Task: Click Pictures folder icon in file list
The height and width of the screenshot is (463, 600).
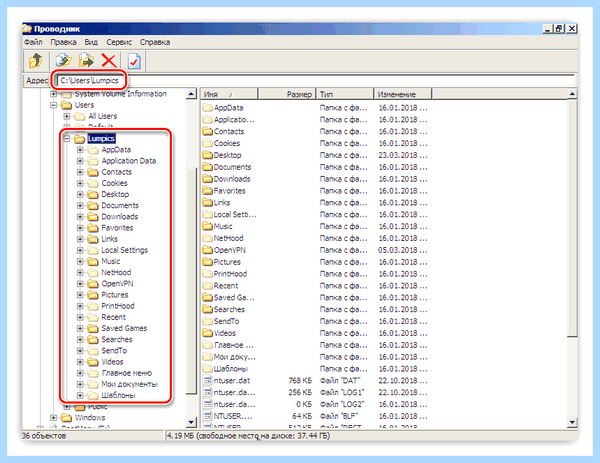Action: (x=207, y=262)
